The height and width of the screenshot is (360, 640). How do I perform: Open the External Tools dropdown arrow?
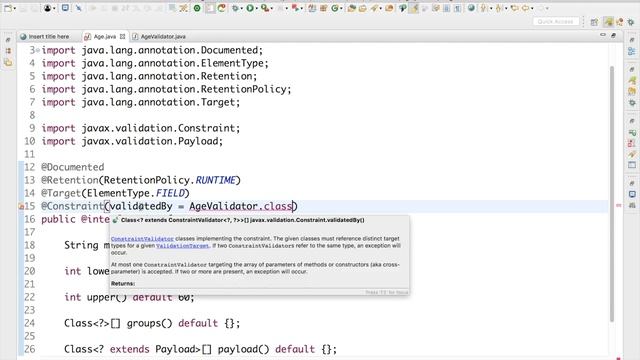[271, 9]
